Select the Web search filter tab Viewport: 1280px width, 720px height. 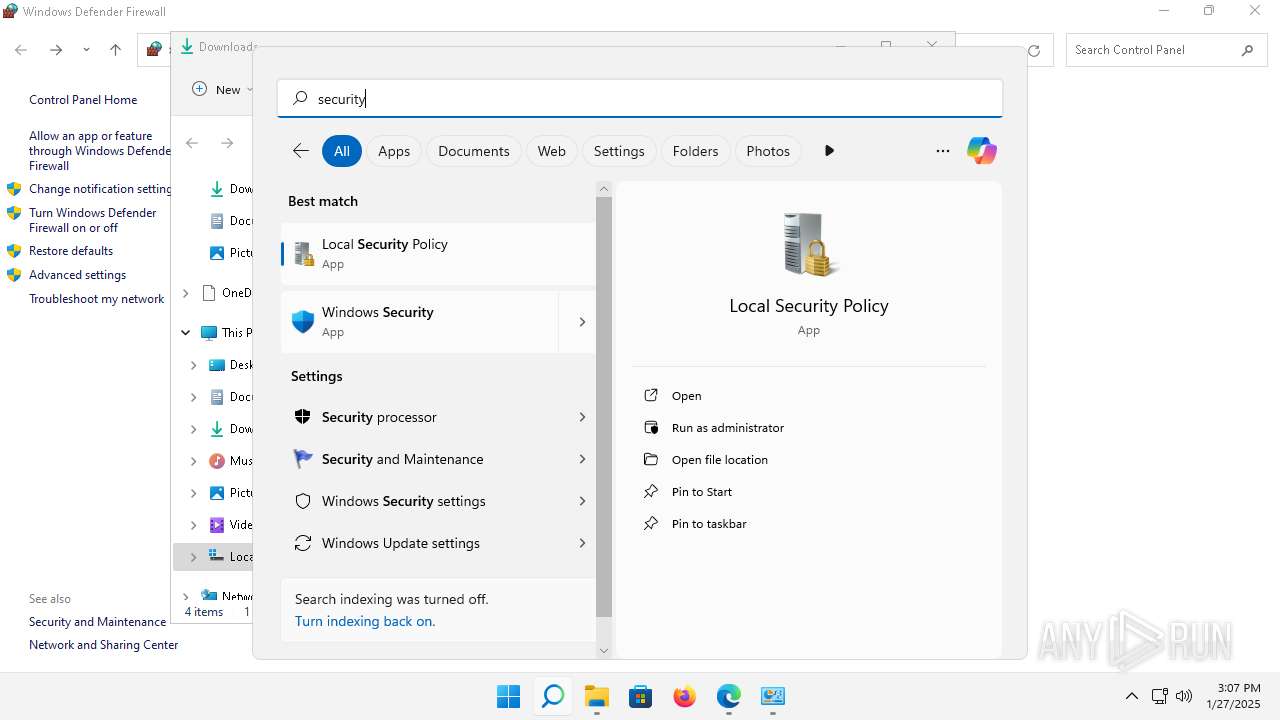pos(552,151)
